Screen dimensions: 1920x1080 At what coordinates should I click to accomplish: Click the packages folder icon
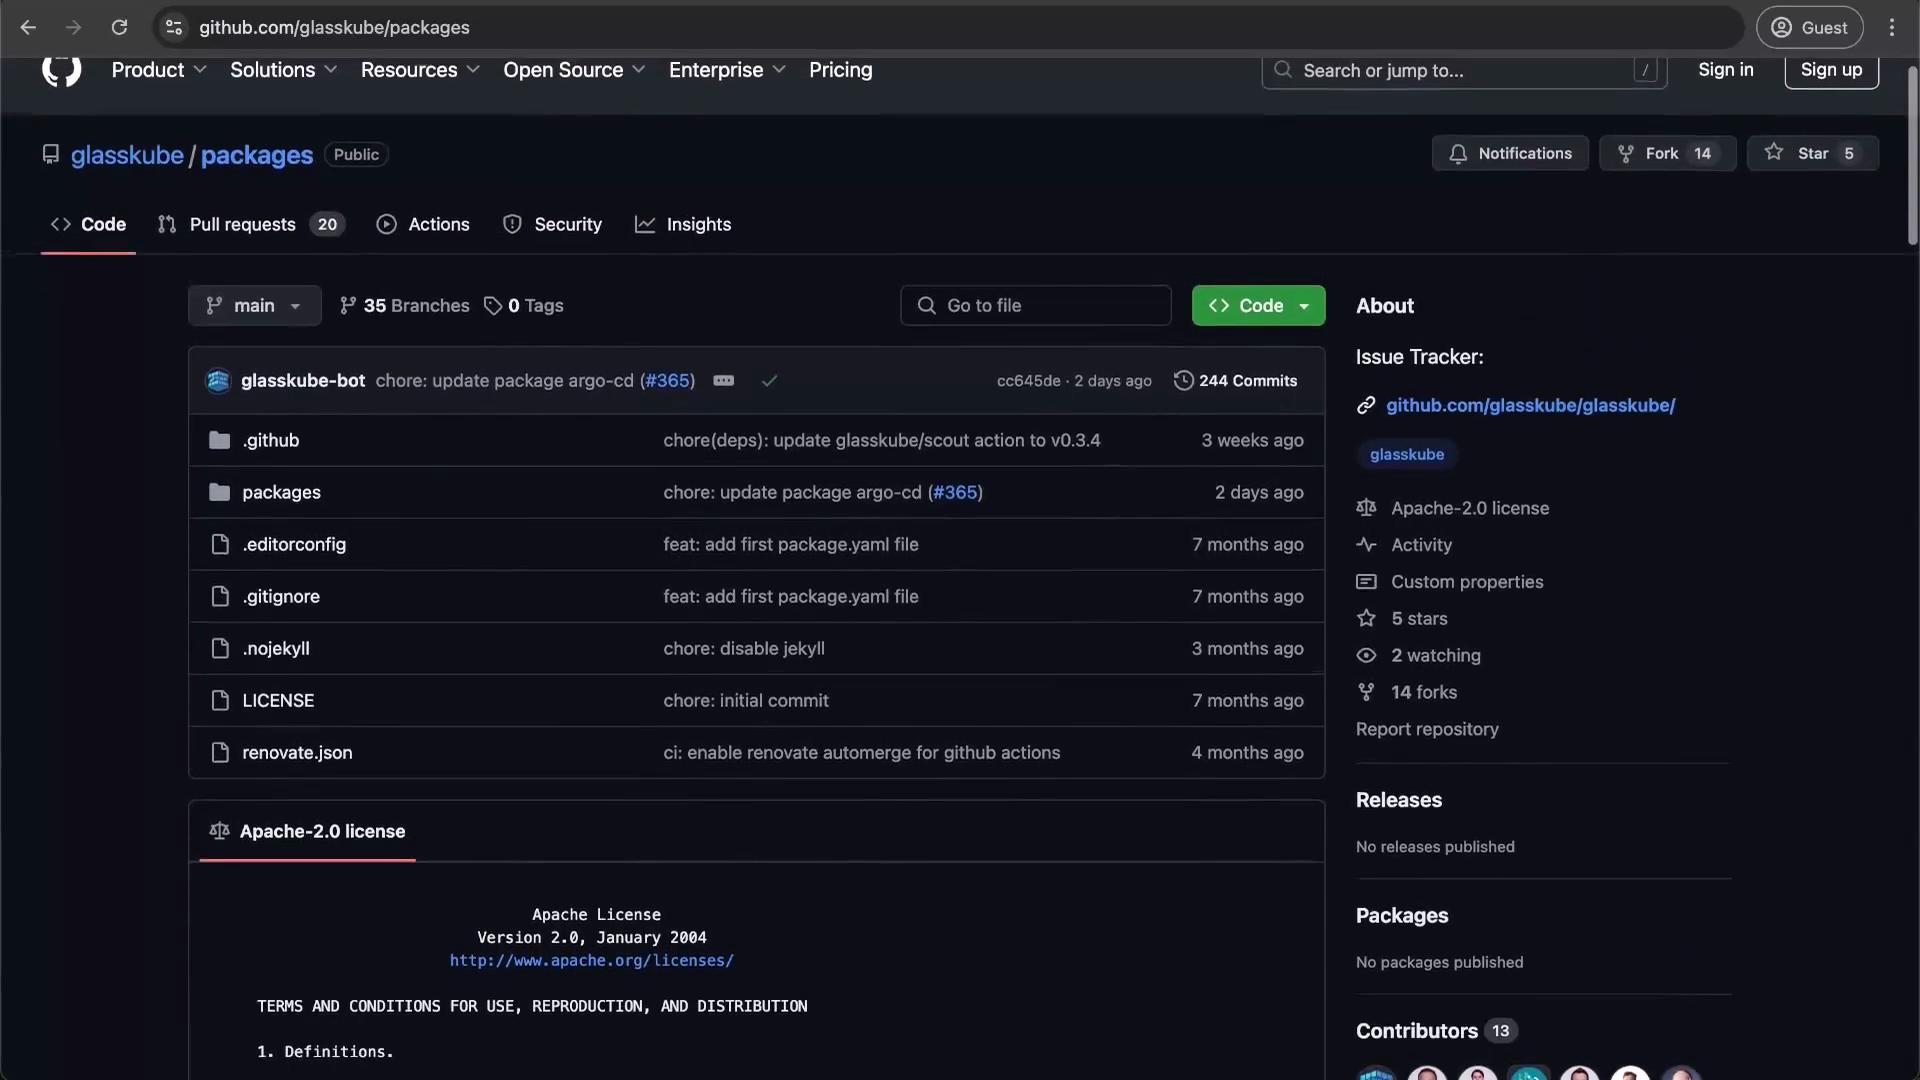click(x=219, y=492)
